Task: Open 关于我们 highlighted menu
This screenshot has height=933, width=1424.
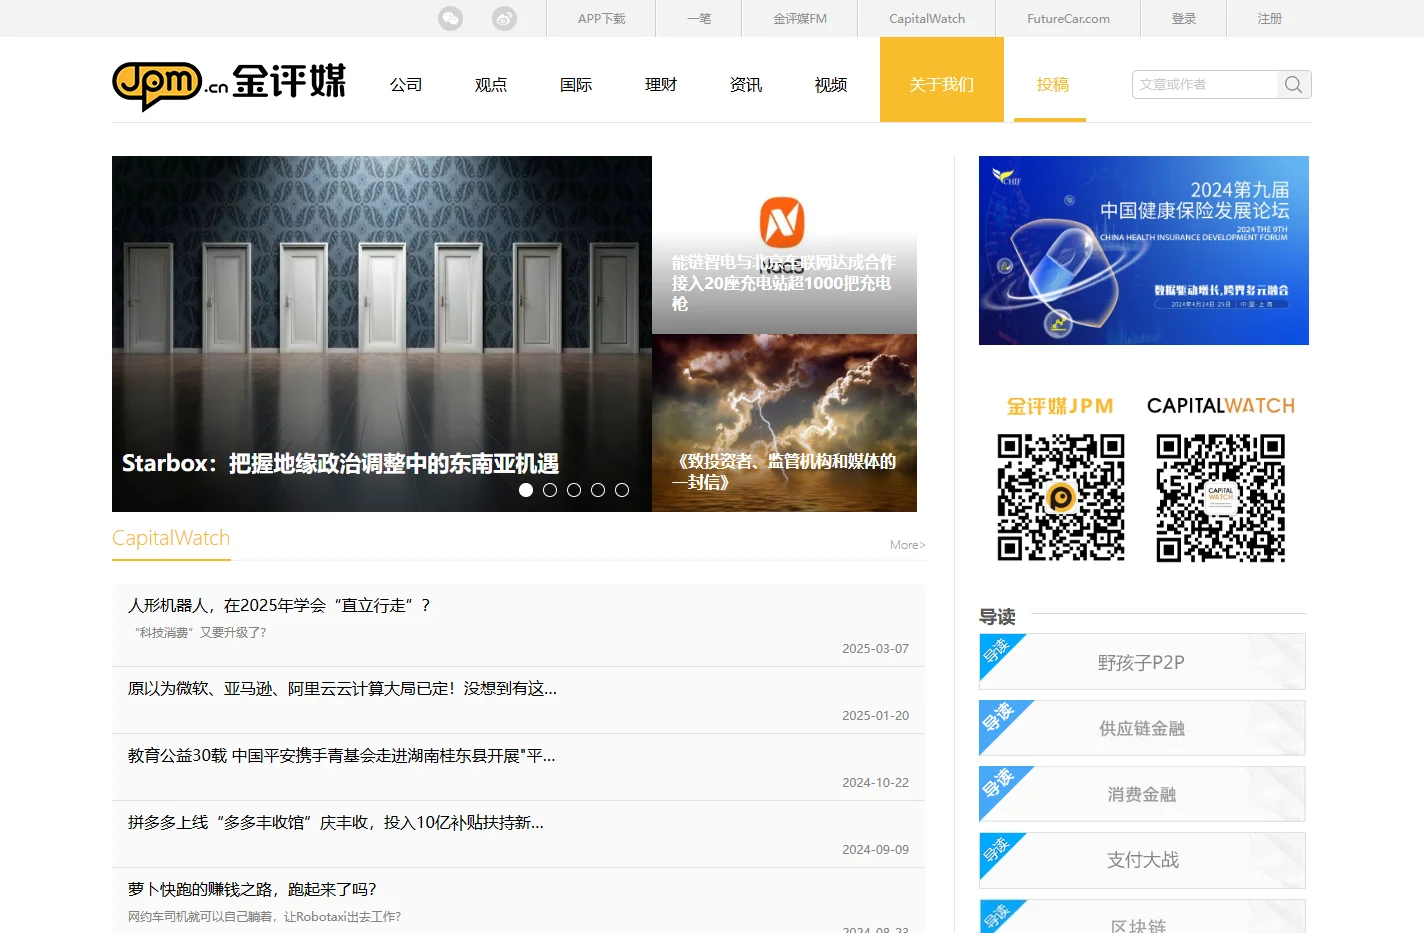Action: point(942,79)
